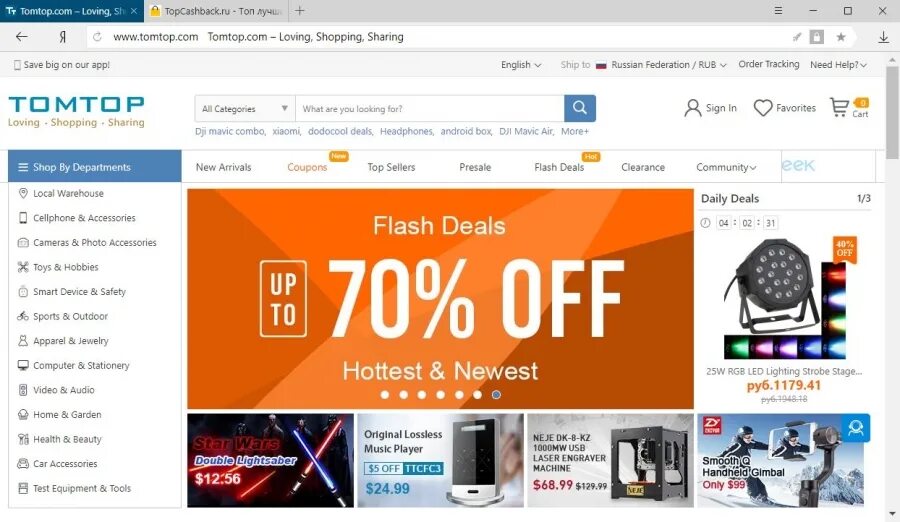This screenshot has width=900, height=522.
Task: Select the first banner carousel dot
Action: click(x=385, y=395)
